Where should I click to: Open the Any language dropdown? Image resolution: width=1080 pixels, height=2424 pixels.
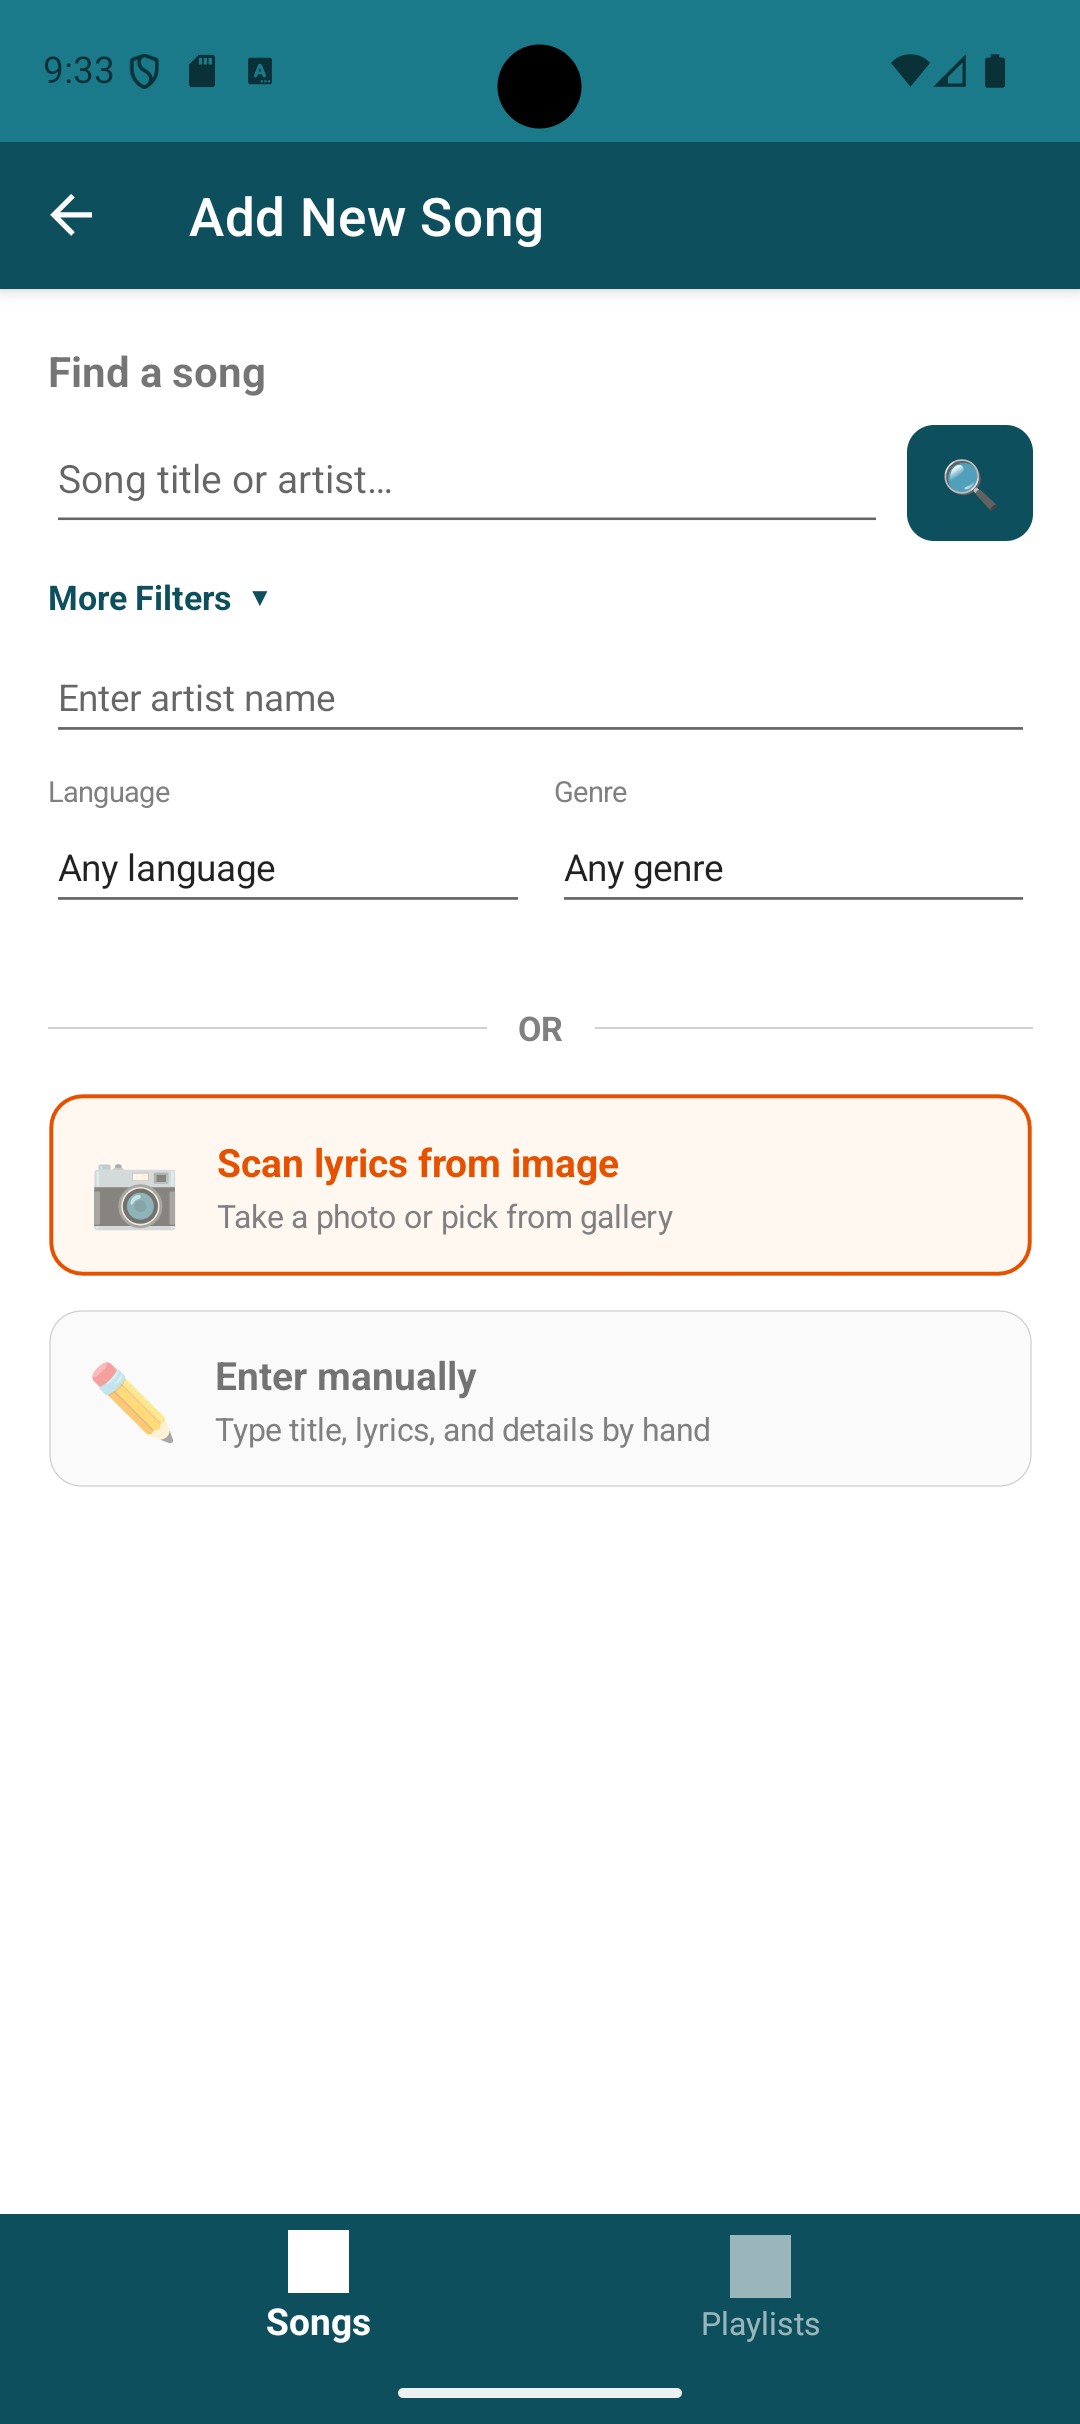pos(287,868)
